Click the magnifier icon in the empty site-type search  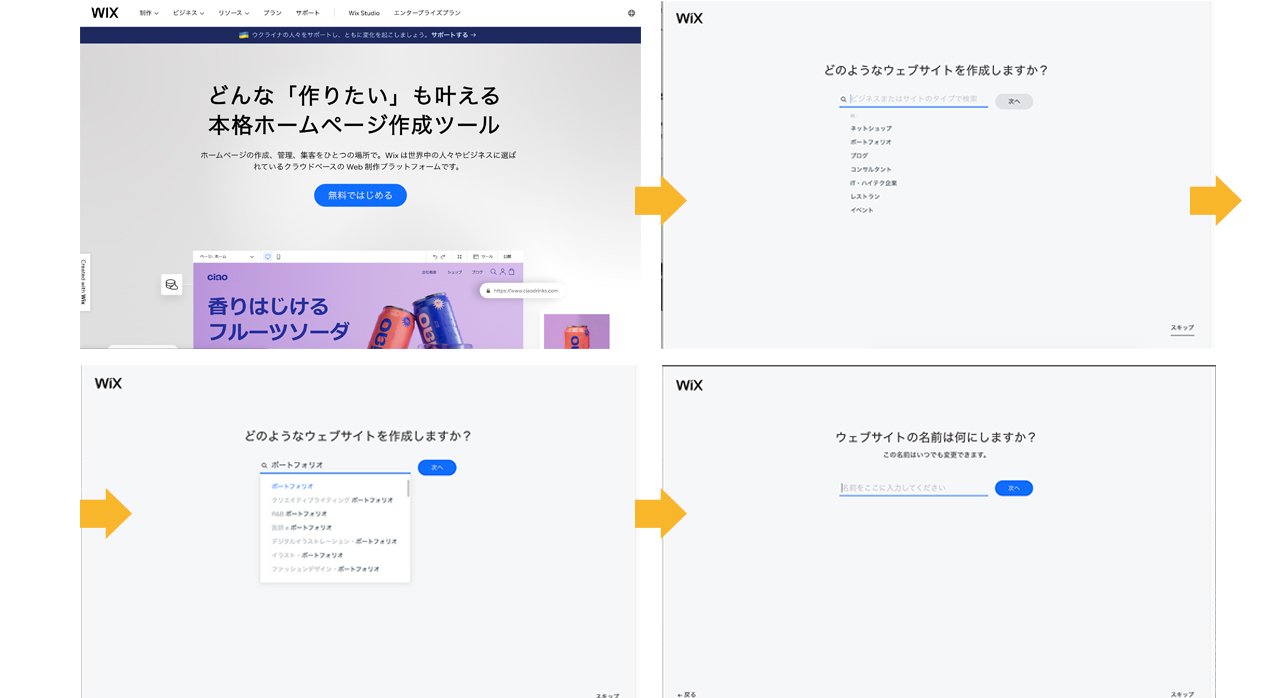844,99
